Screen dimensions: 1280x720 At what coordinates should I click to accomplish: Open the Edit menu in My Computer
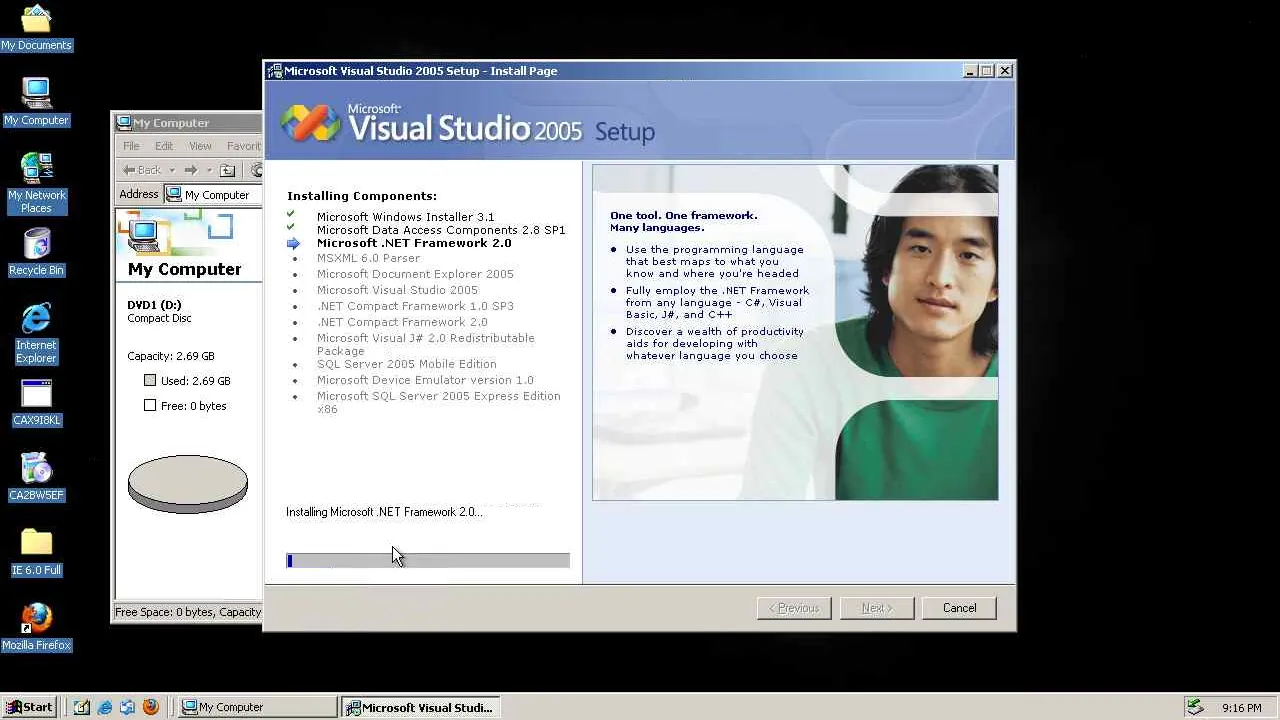[164, 146]
